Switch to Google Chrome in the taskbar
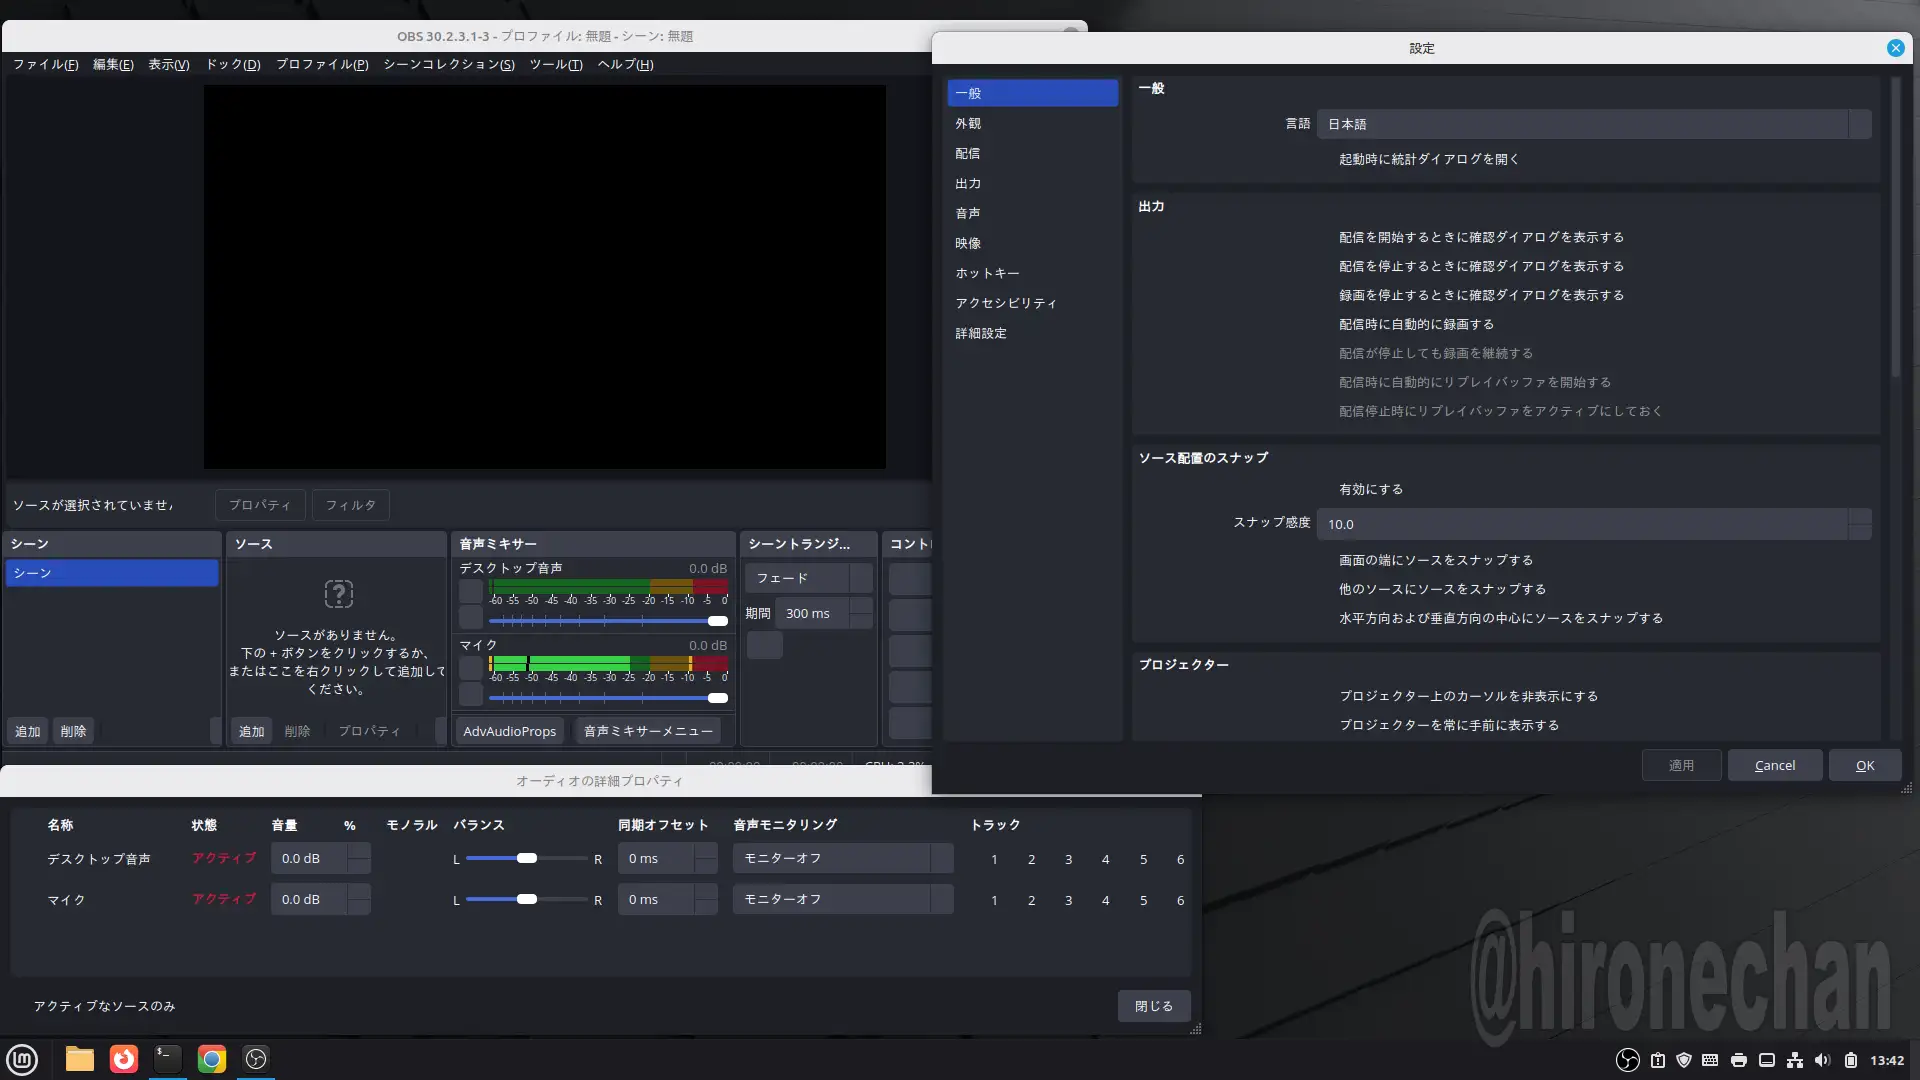The image size is (1920, 1080). (x=211, y=1059)
